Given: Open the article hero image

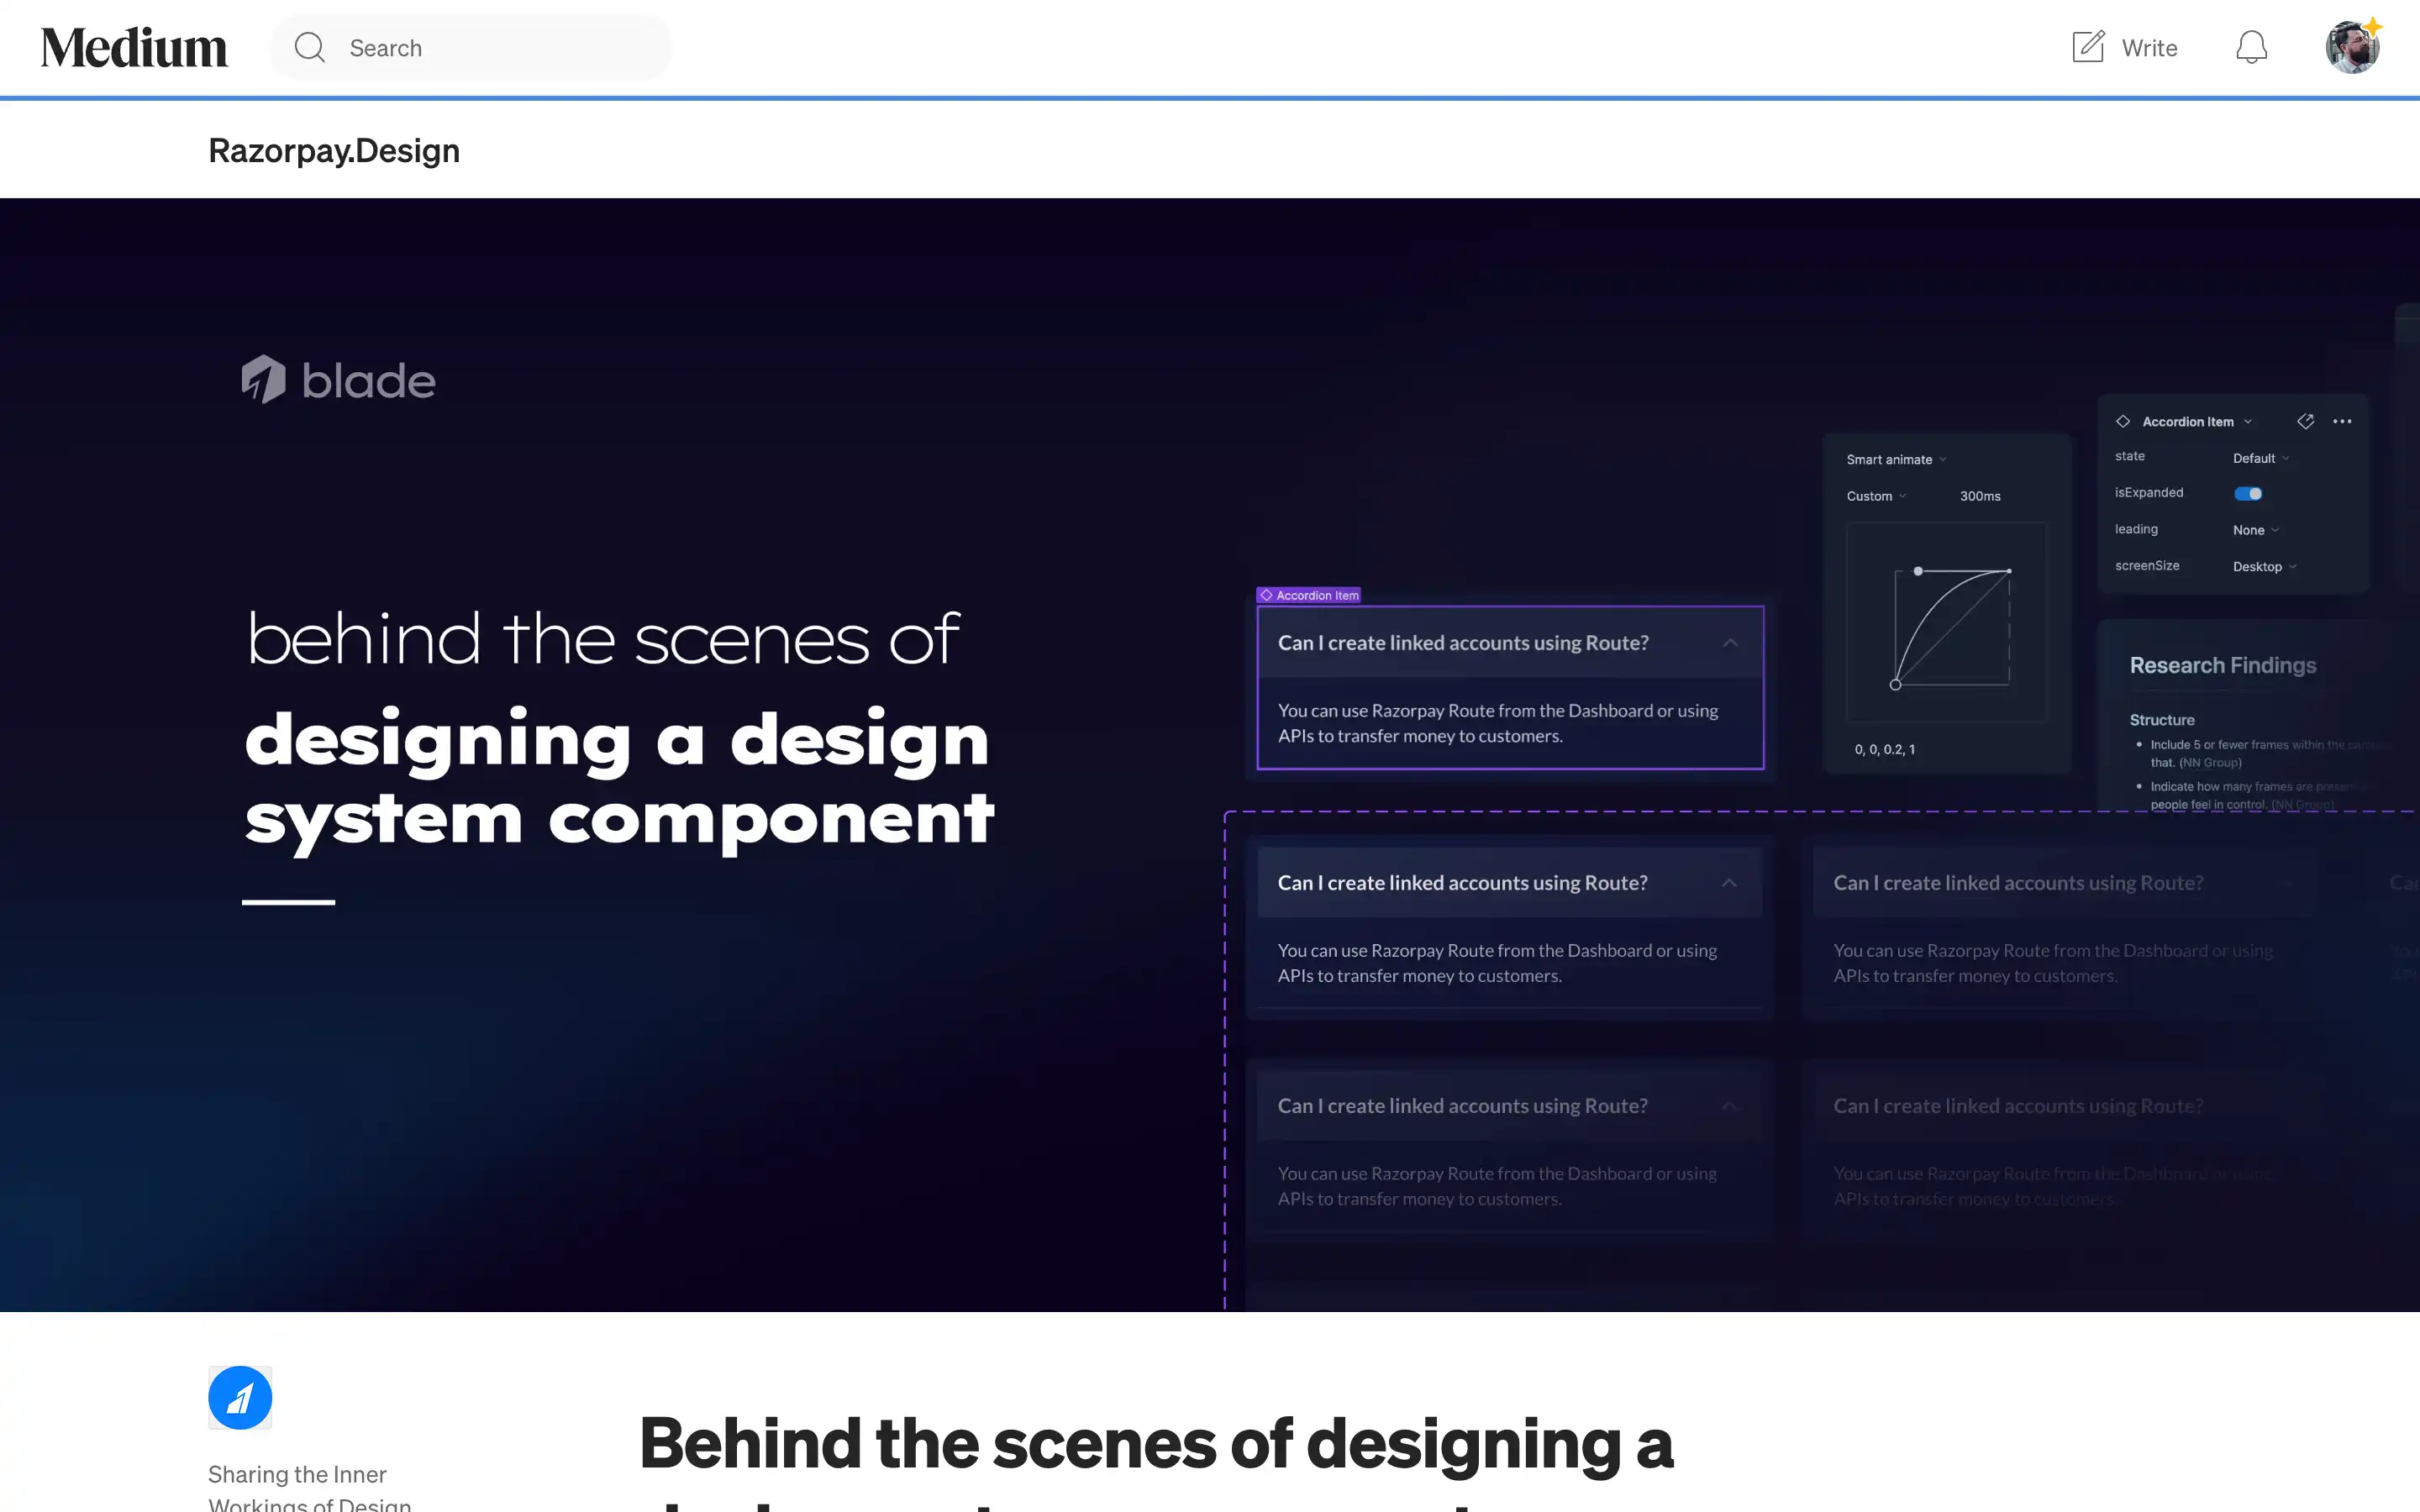Looking at the screenshot, I should click(x=1210, y=755).
